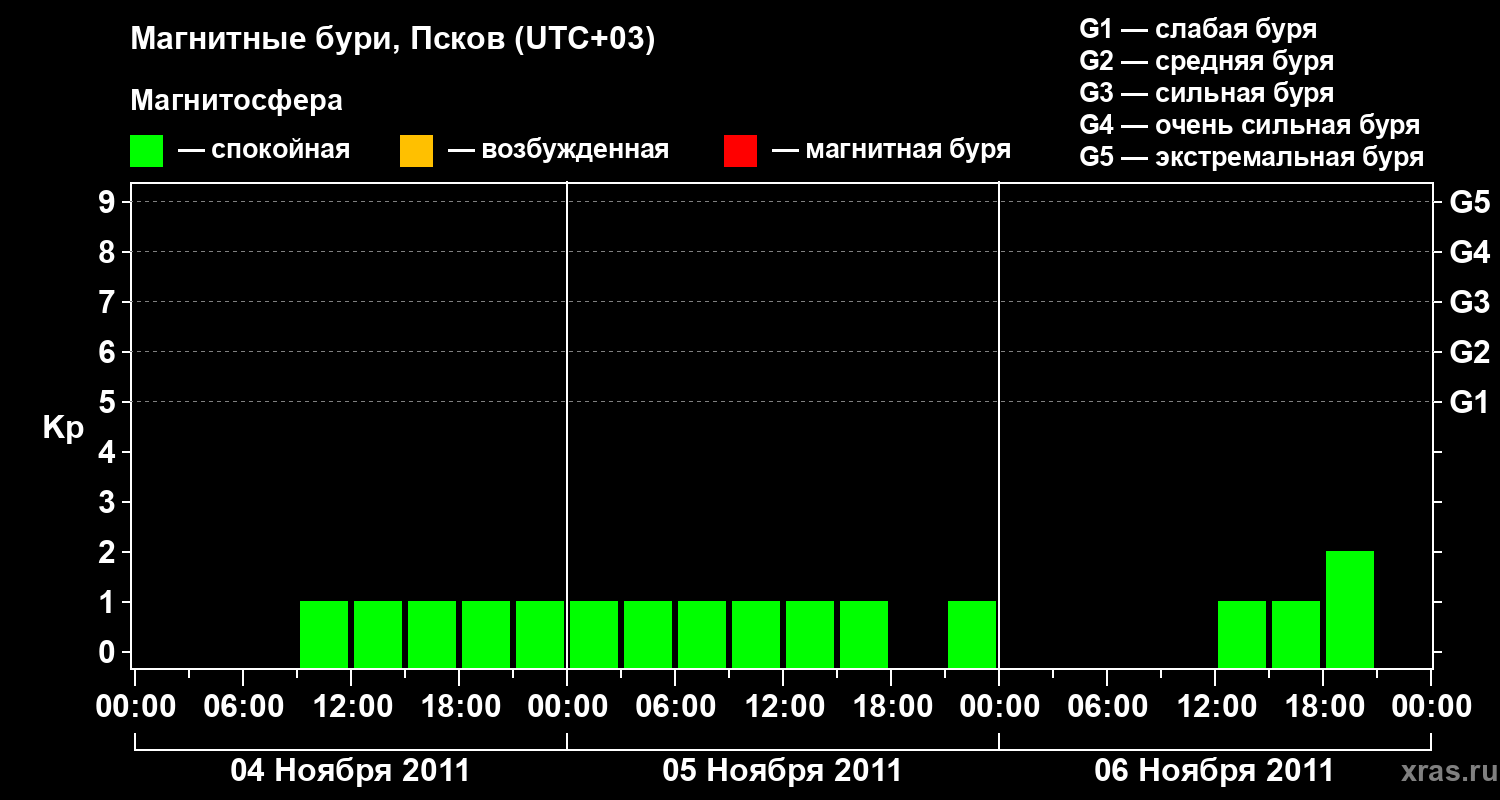The height and width of the screenshot is (800, 1500).
Task: Click the '12:00' time label under 06 Ноября
Action: (x=1215, y=707)
